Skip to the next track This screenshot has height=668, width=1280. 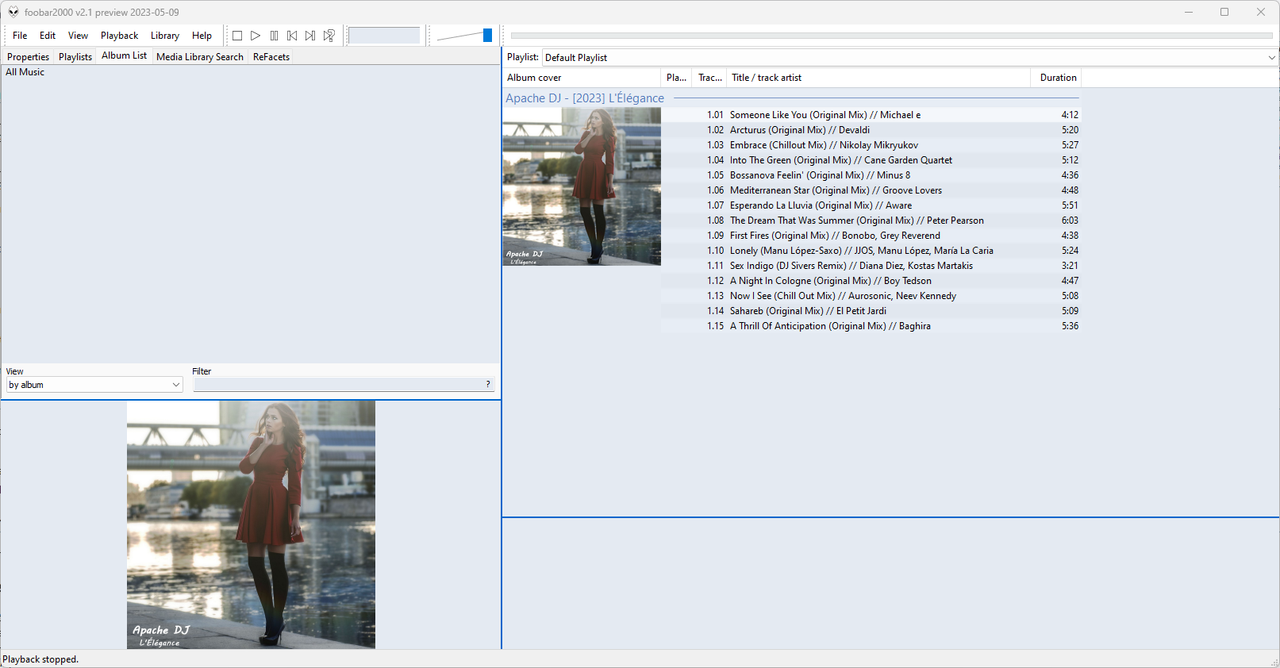(310, 36)
